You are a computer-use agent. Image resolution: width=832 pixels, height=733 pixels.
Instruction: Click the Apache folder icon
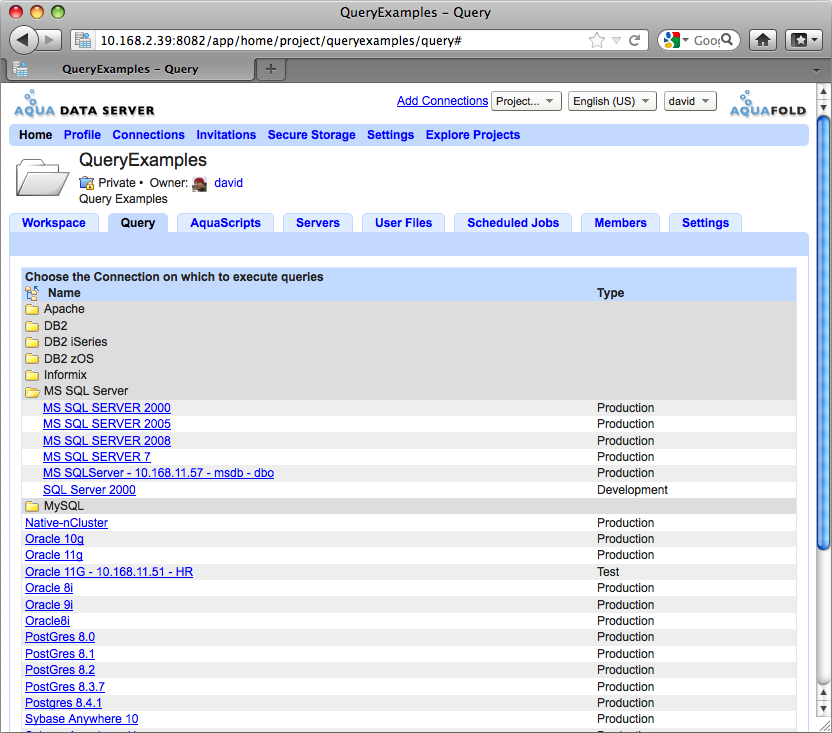32,309
